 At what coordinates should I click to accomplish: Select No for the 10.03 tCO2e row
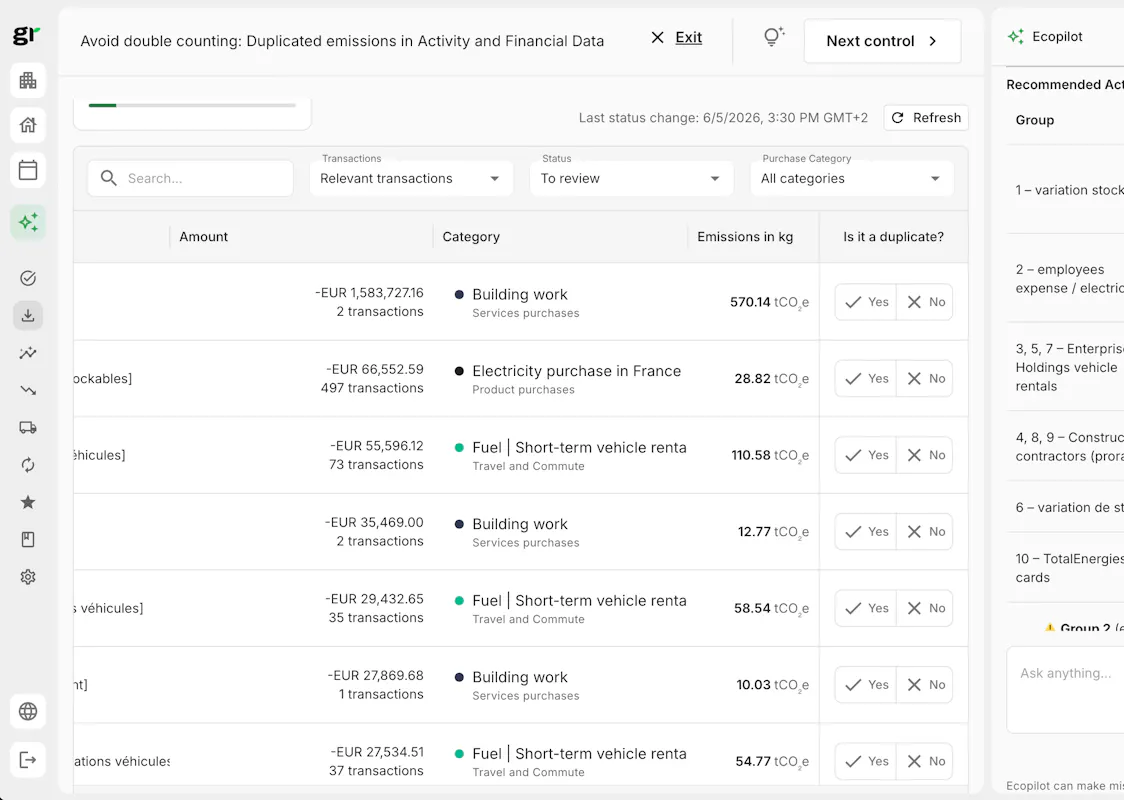point(925,685)
